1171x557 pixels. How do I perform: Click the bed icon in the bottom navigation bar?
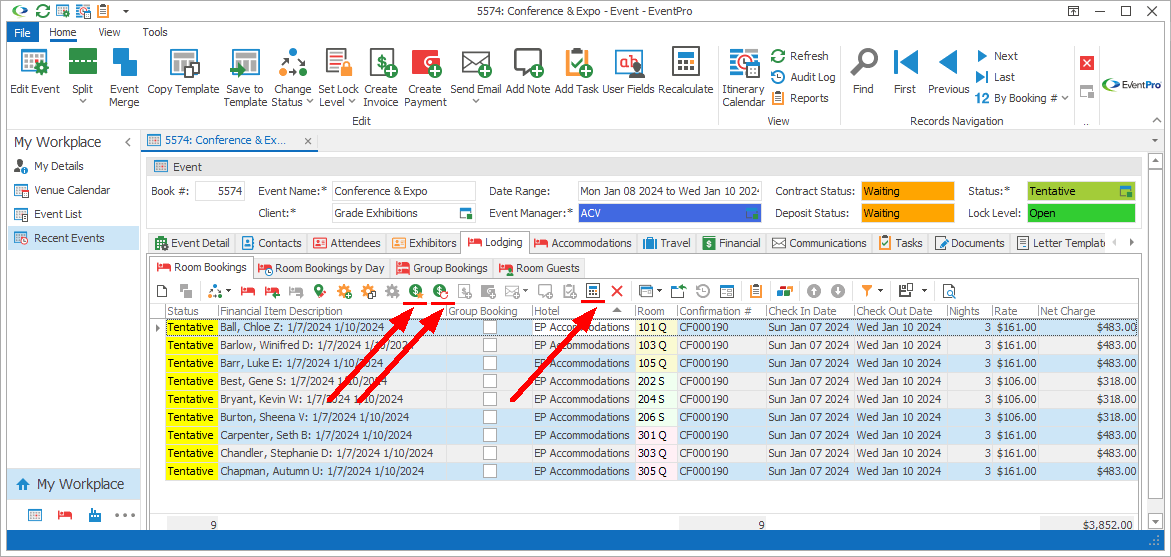tap(65, 514)
